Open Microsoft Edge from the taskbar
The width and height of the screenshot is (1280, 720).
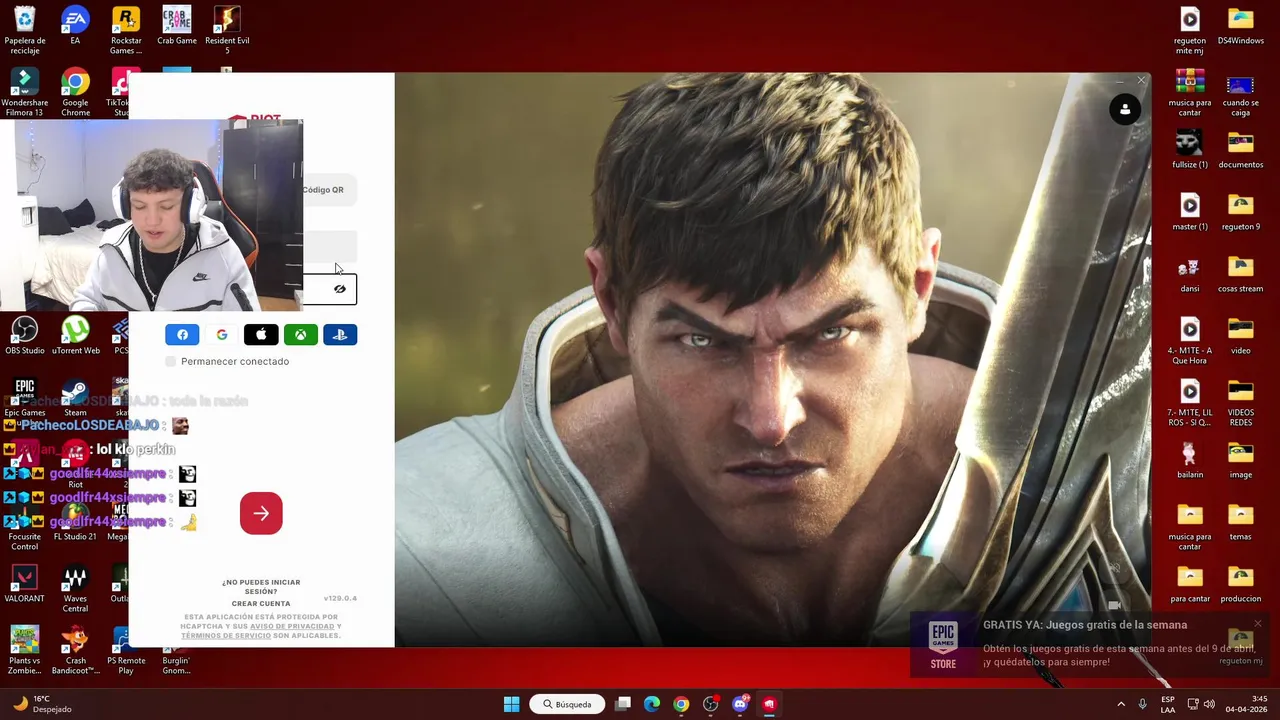coord(652,704)
